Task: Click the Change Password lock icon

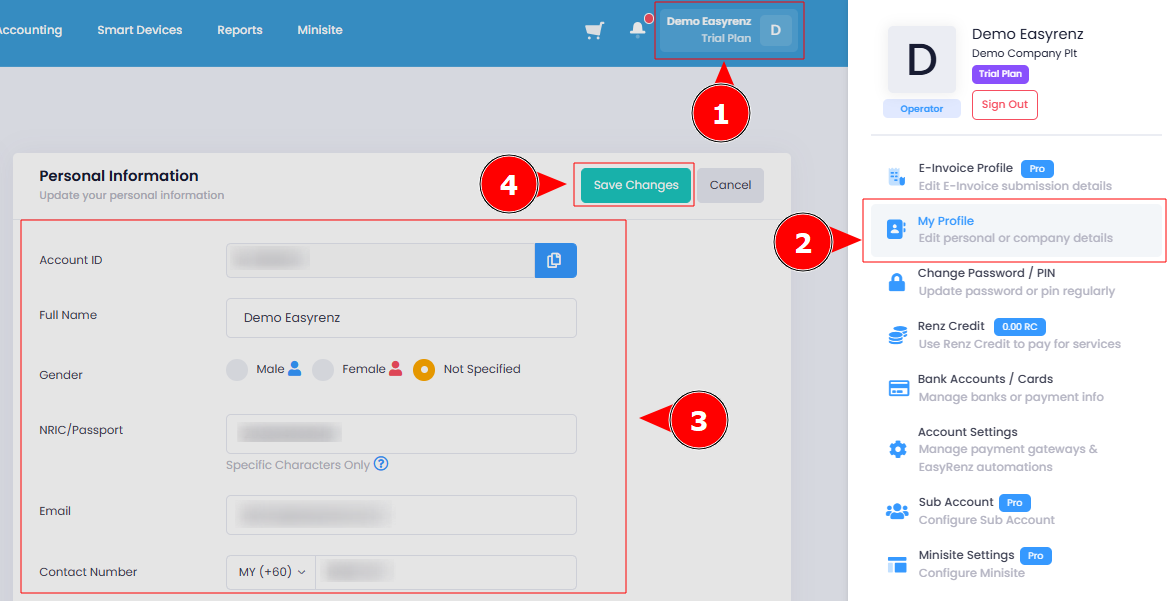Action: click(x=897, y=282)
